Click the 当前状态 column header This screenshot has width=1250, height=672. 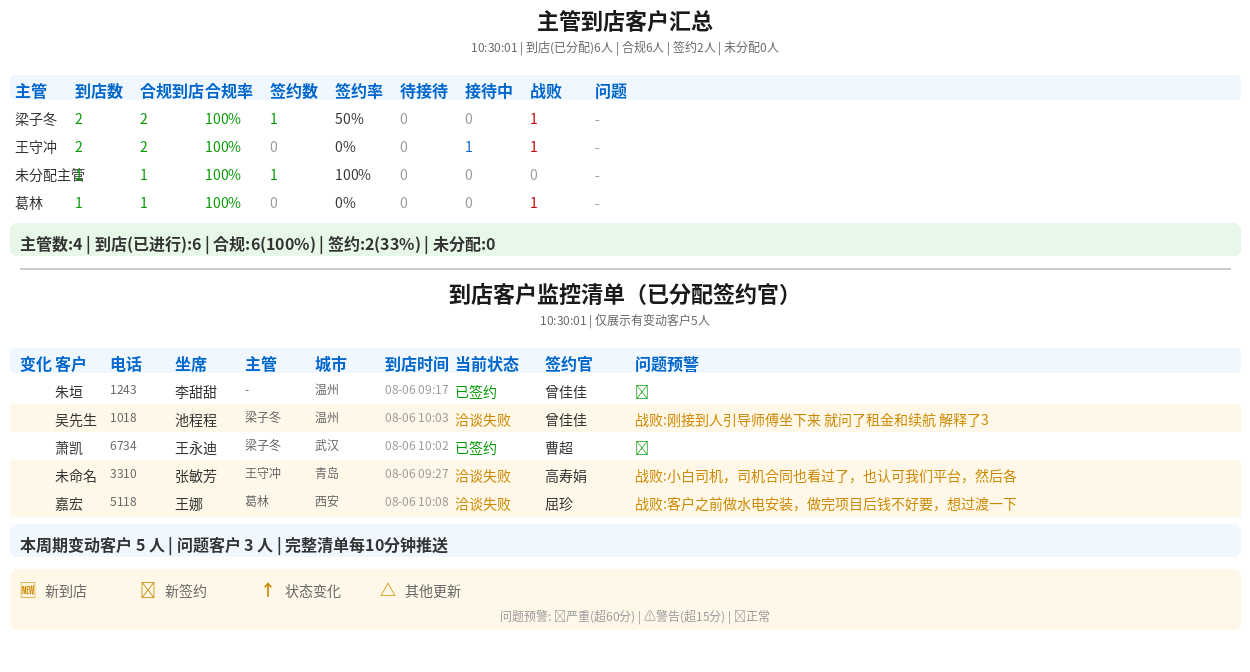487,364
